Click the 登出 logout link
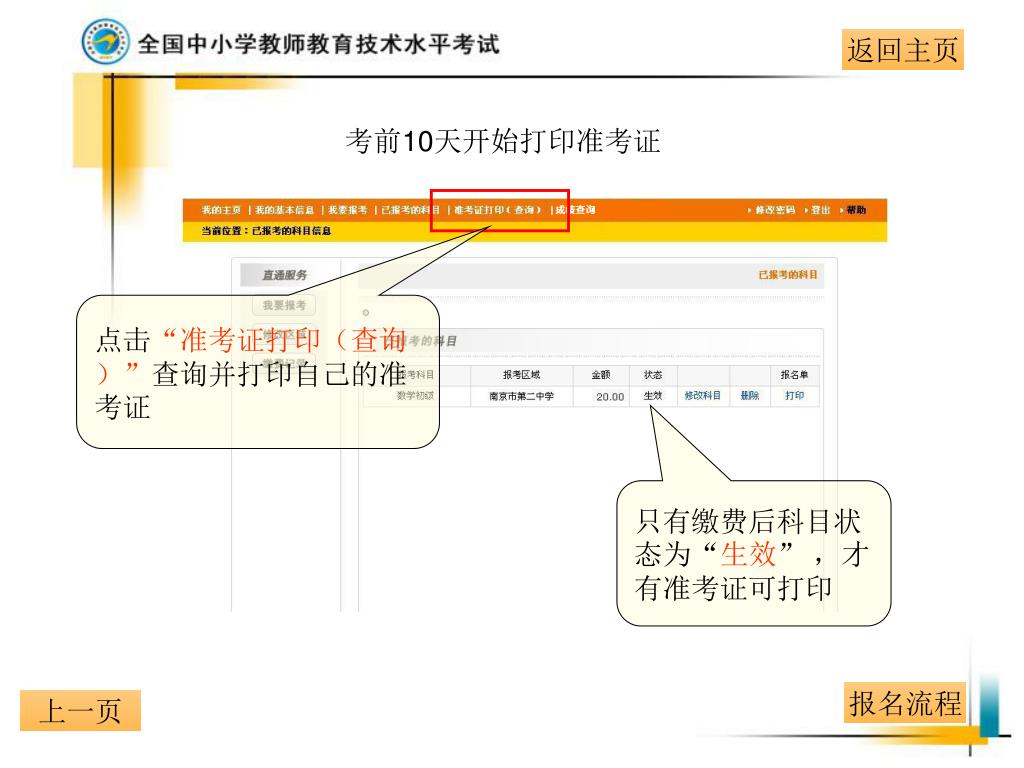The width and height of the screenshot is (1024, 768). (x=820, y=210)
